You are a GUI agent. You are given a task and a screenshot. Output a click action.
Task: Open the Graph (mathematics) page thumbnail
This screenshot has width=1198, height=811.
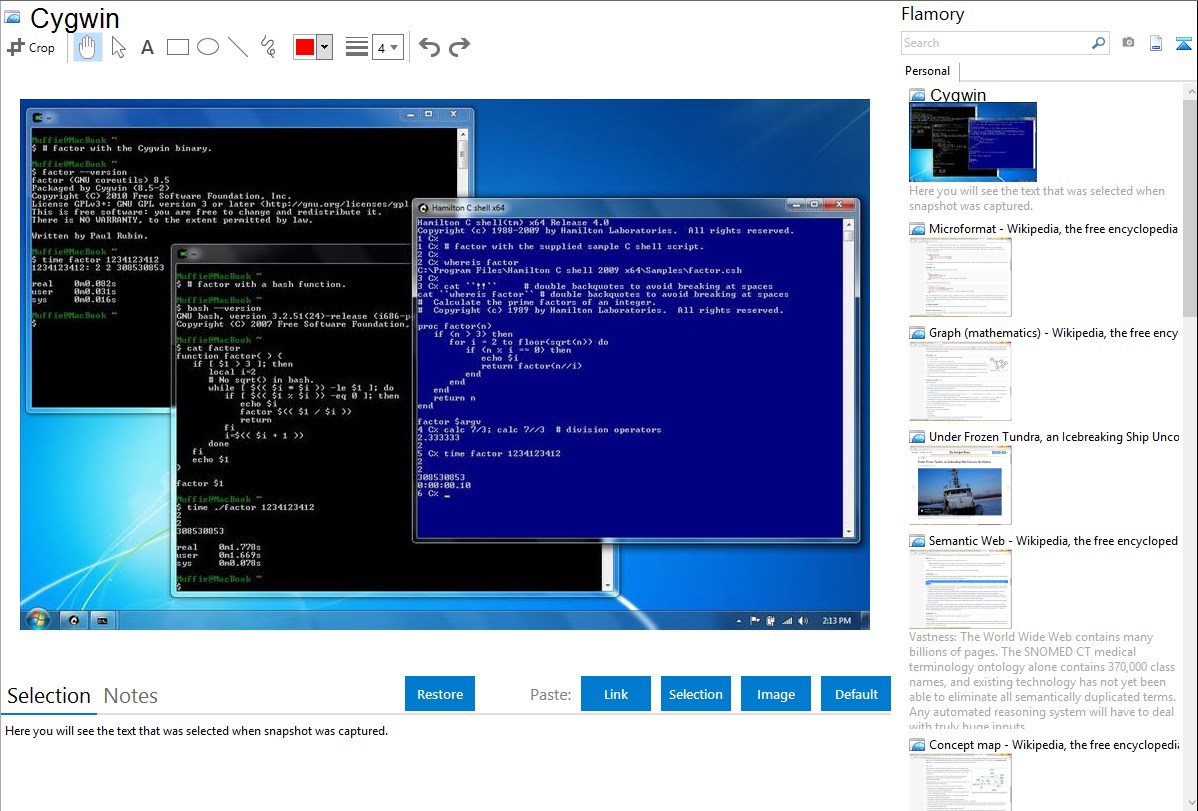[x=960, y=381]
